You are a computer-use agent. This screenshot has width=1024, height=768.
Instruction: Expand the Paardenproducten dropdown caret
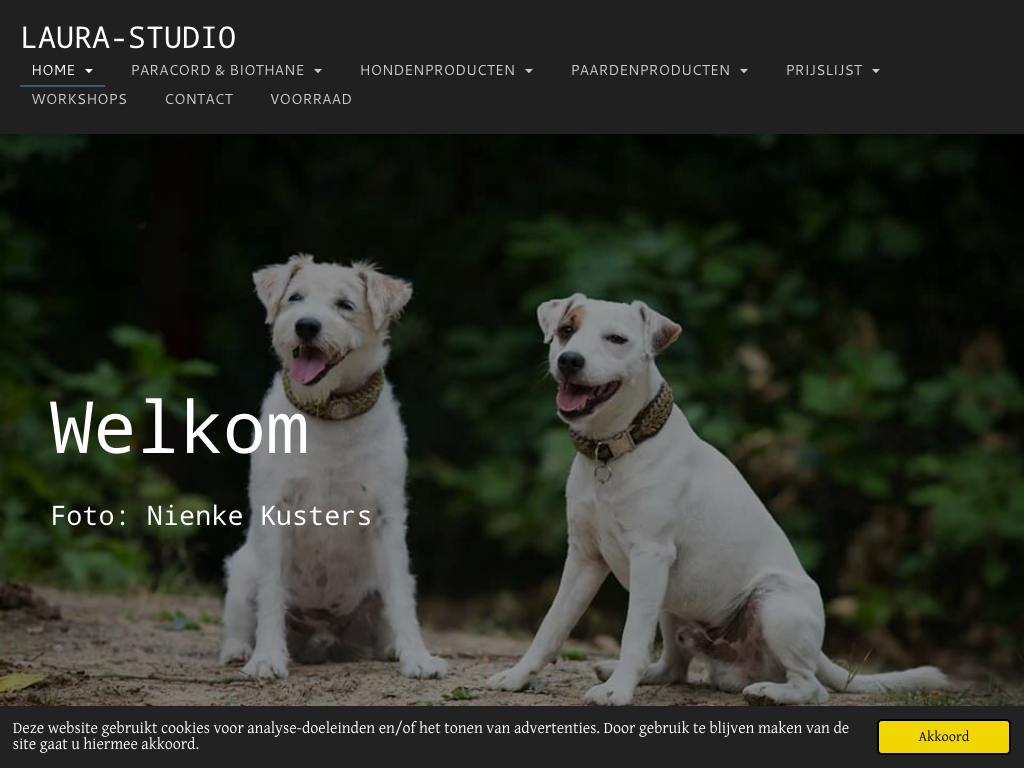(x=744, y=71)
